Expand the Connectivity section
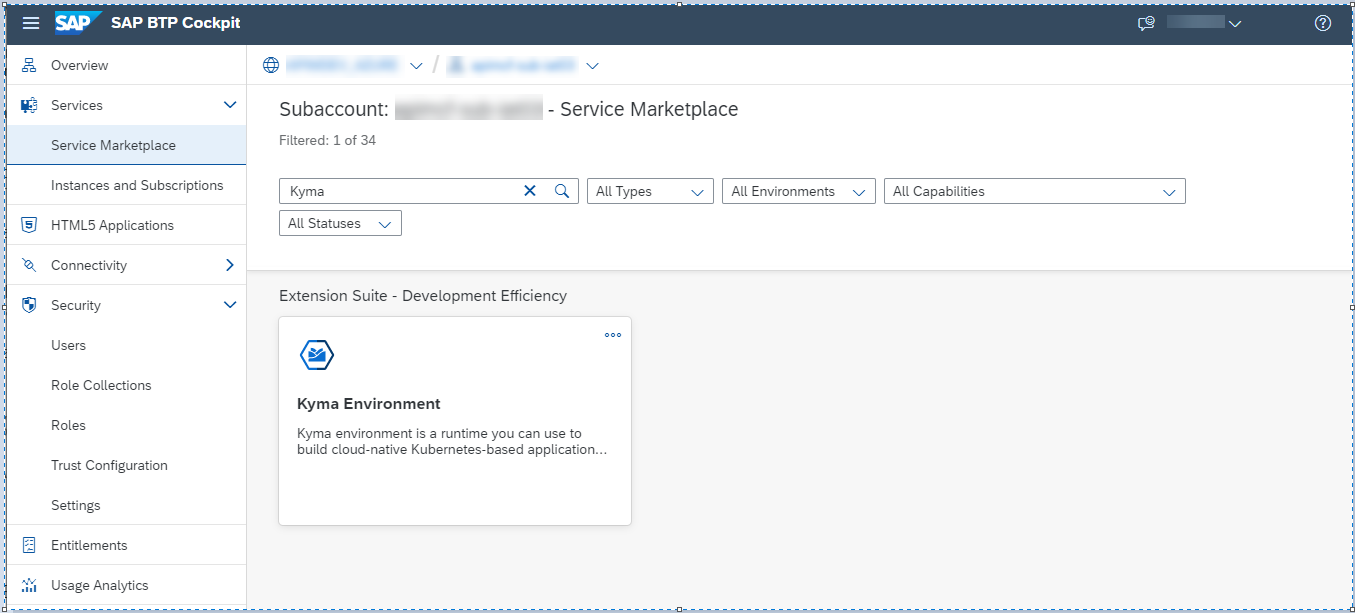The width and height of the screenshot is (1355, 613). [x=230, y=265]
